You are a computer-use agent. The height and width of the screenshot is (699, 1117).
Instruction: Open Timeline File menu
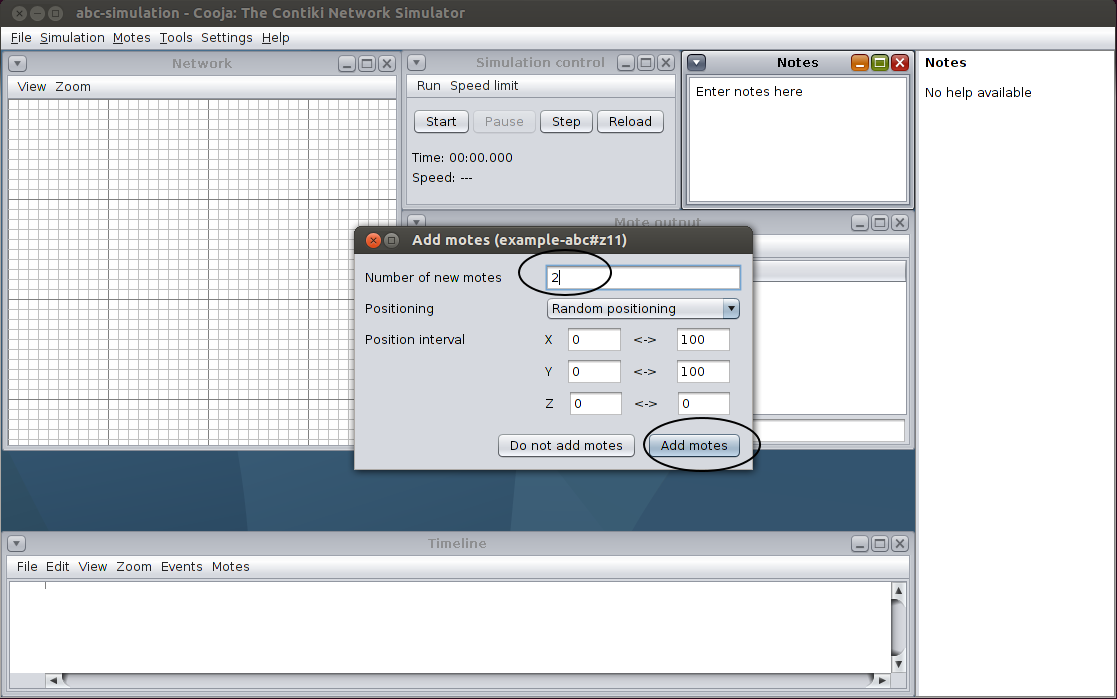click(x=27, y=566)
